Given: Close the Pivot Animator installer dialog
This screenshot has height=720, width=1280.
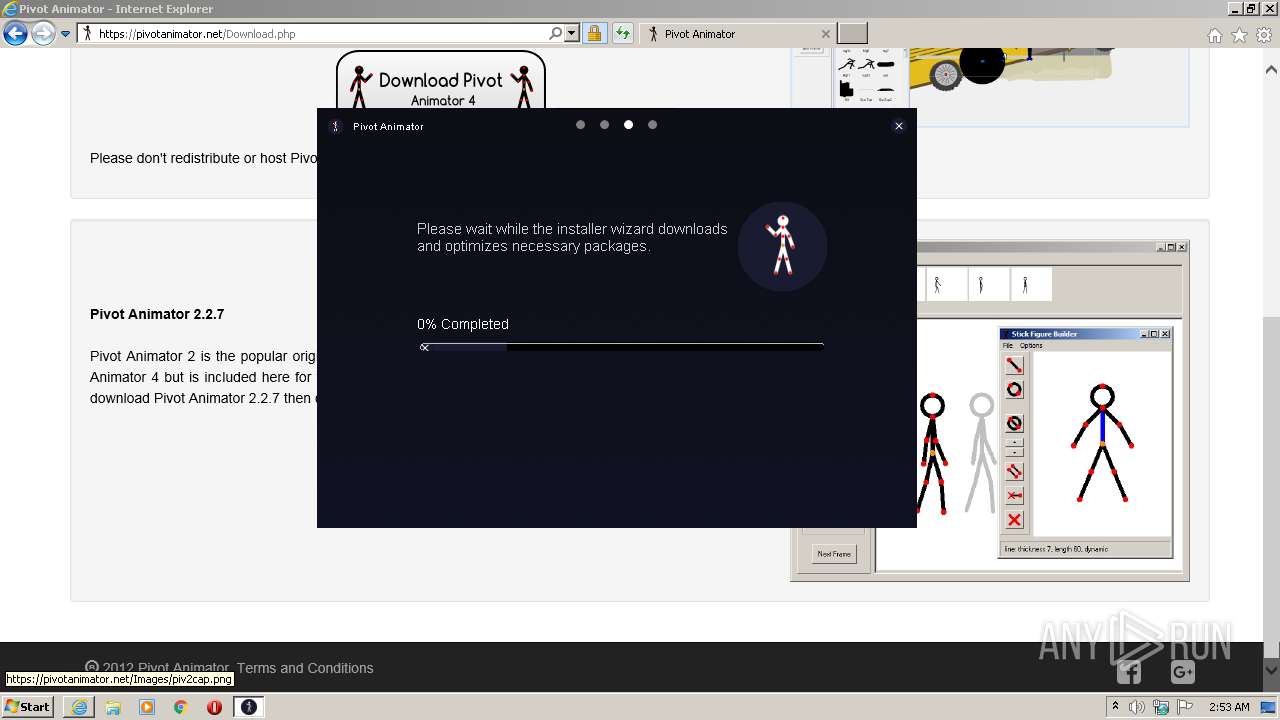Looking at the screenshot, I should [899, 126].
